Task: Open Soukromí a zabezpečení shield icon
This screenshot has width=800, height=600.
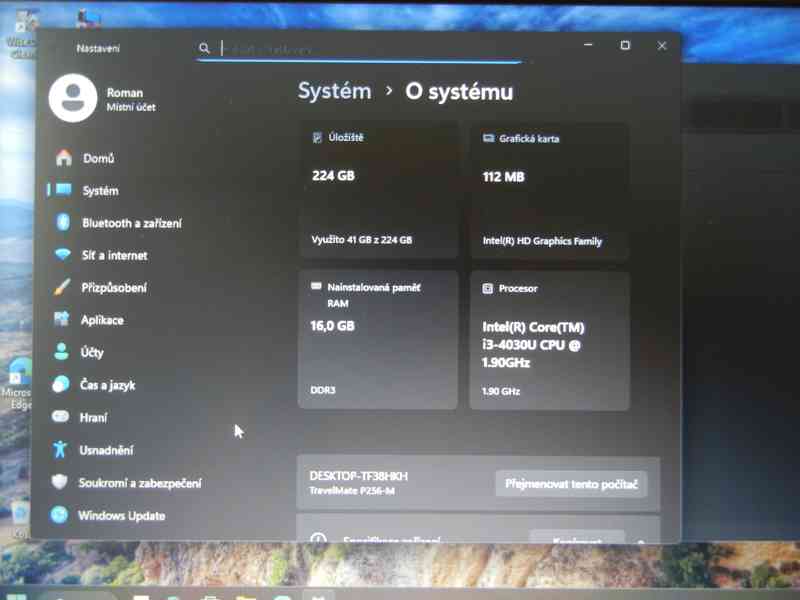Action: pos(59,482)
